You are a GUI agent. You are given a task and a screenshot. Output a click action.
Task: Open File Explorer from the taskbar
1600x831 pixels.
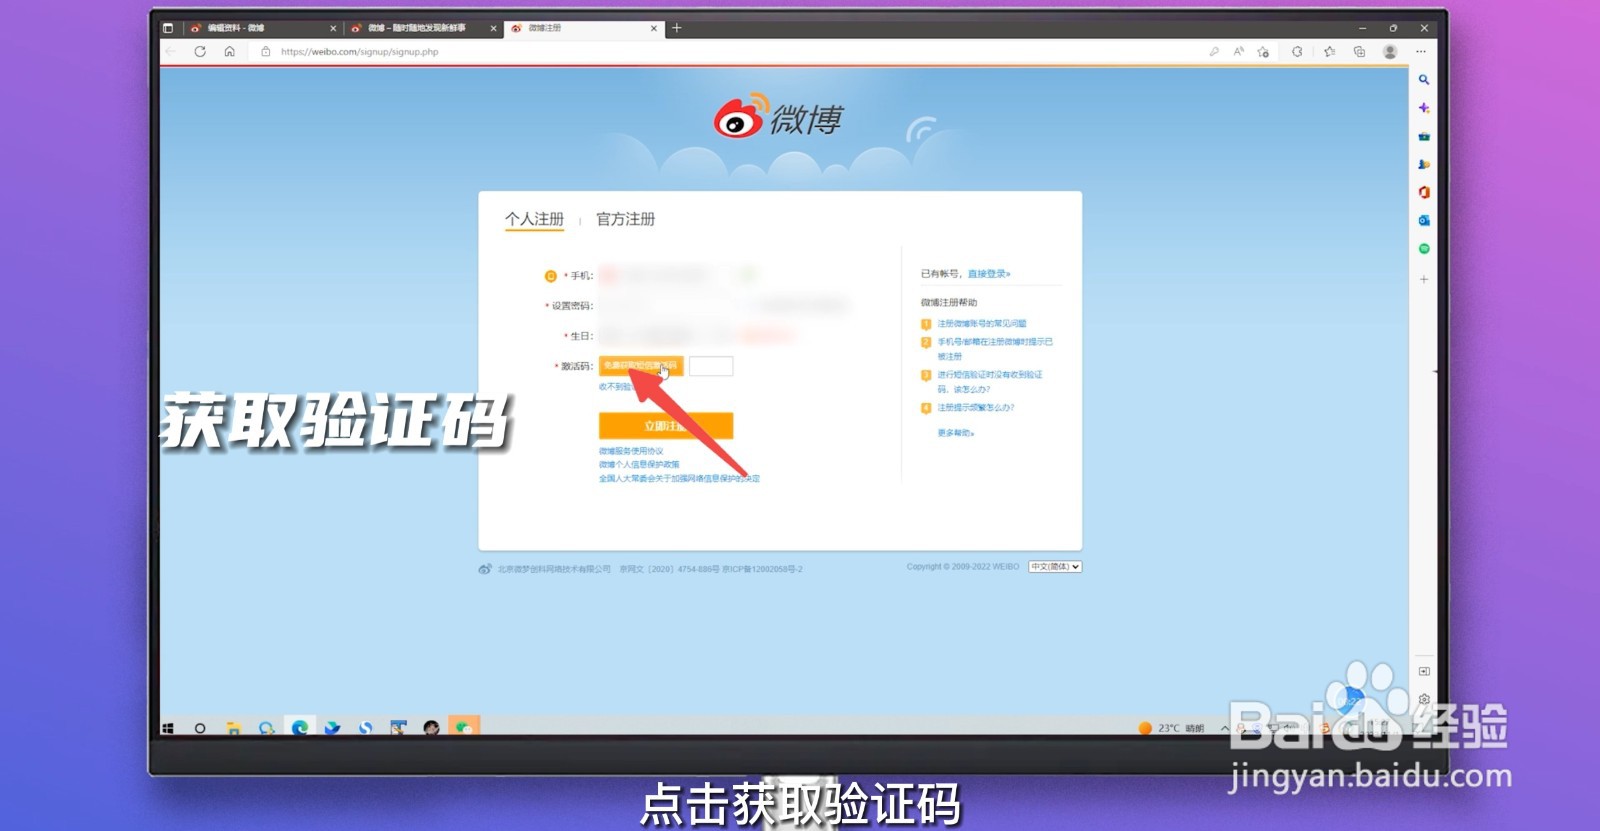[233, 728]
